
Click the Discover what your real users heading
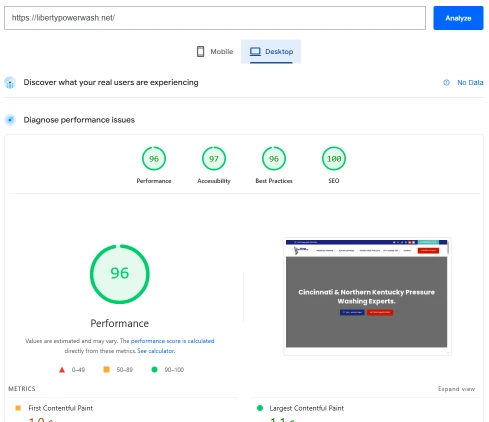pos(111,83)
